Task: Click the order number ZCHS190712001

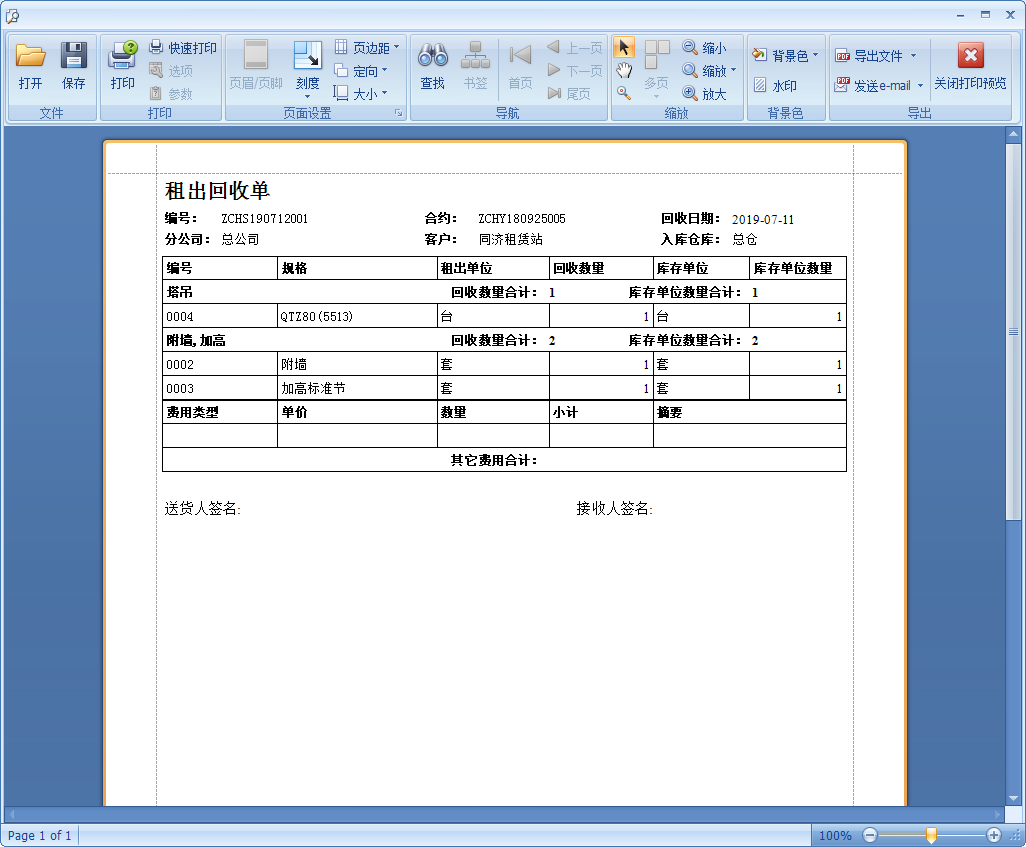Action: (264, 219)
